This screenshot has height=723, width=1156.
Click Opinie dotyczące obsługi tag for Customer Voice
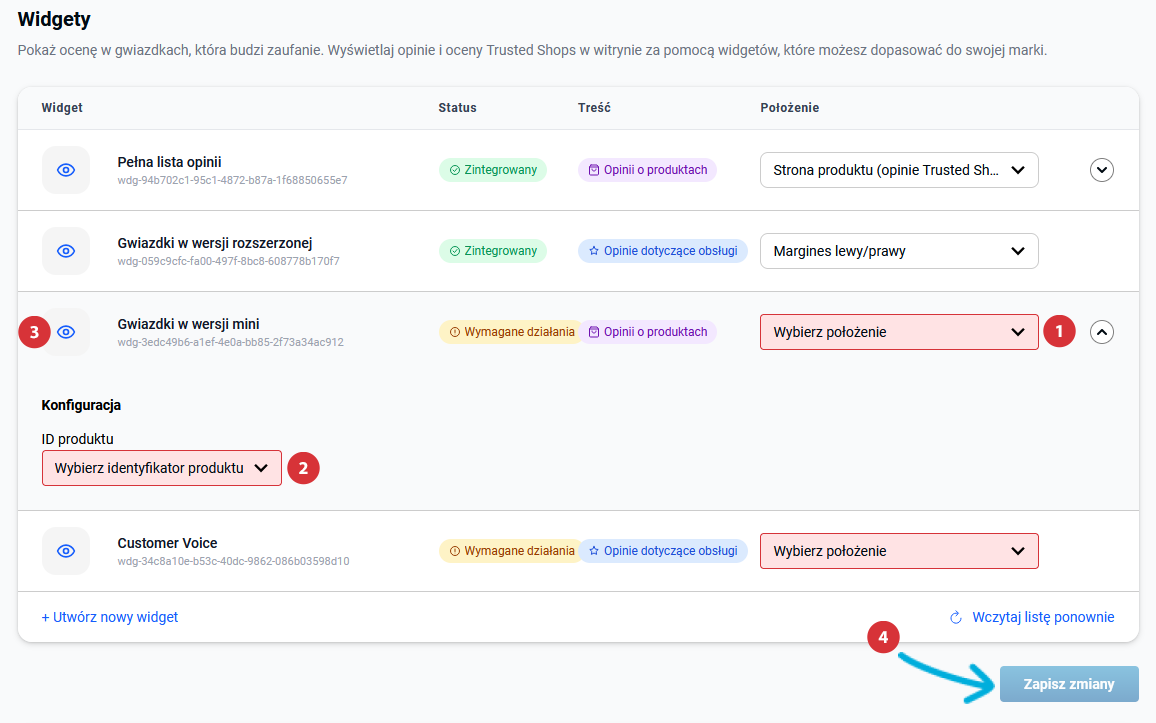(662, 551)
